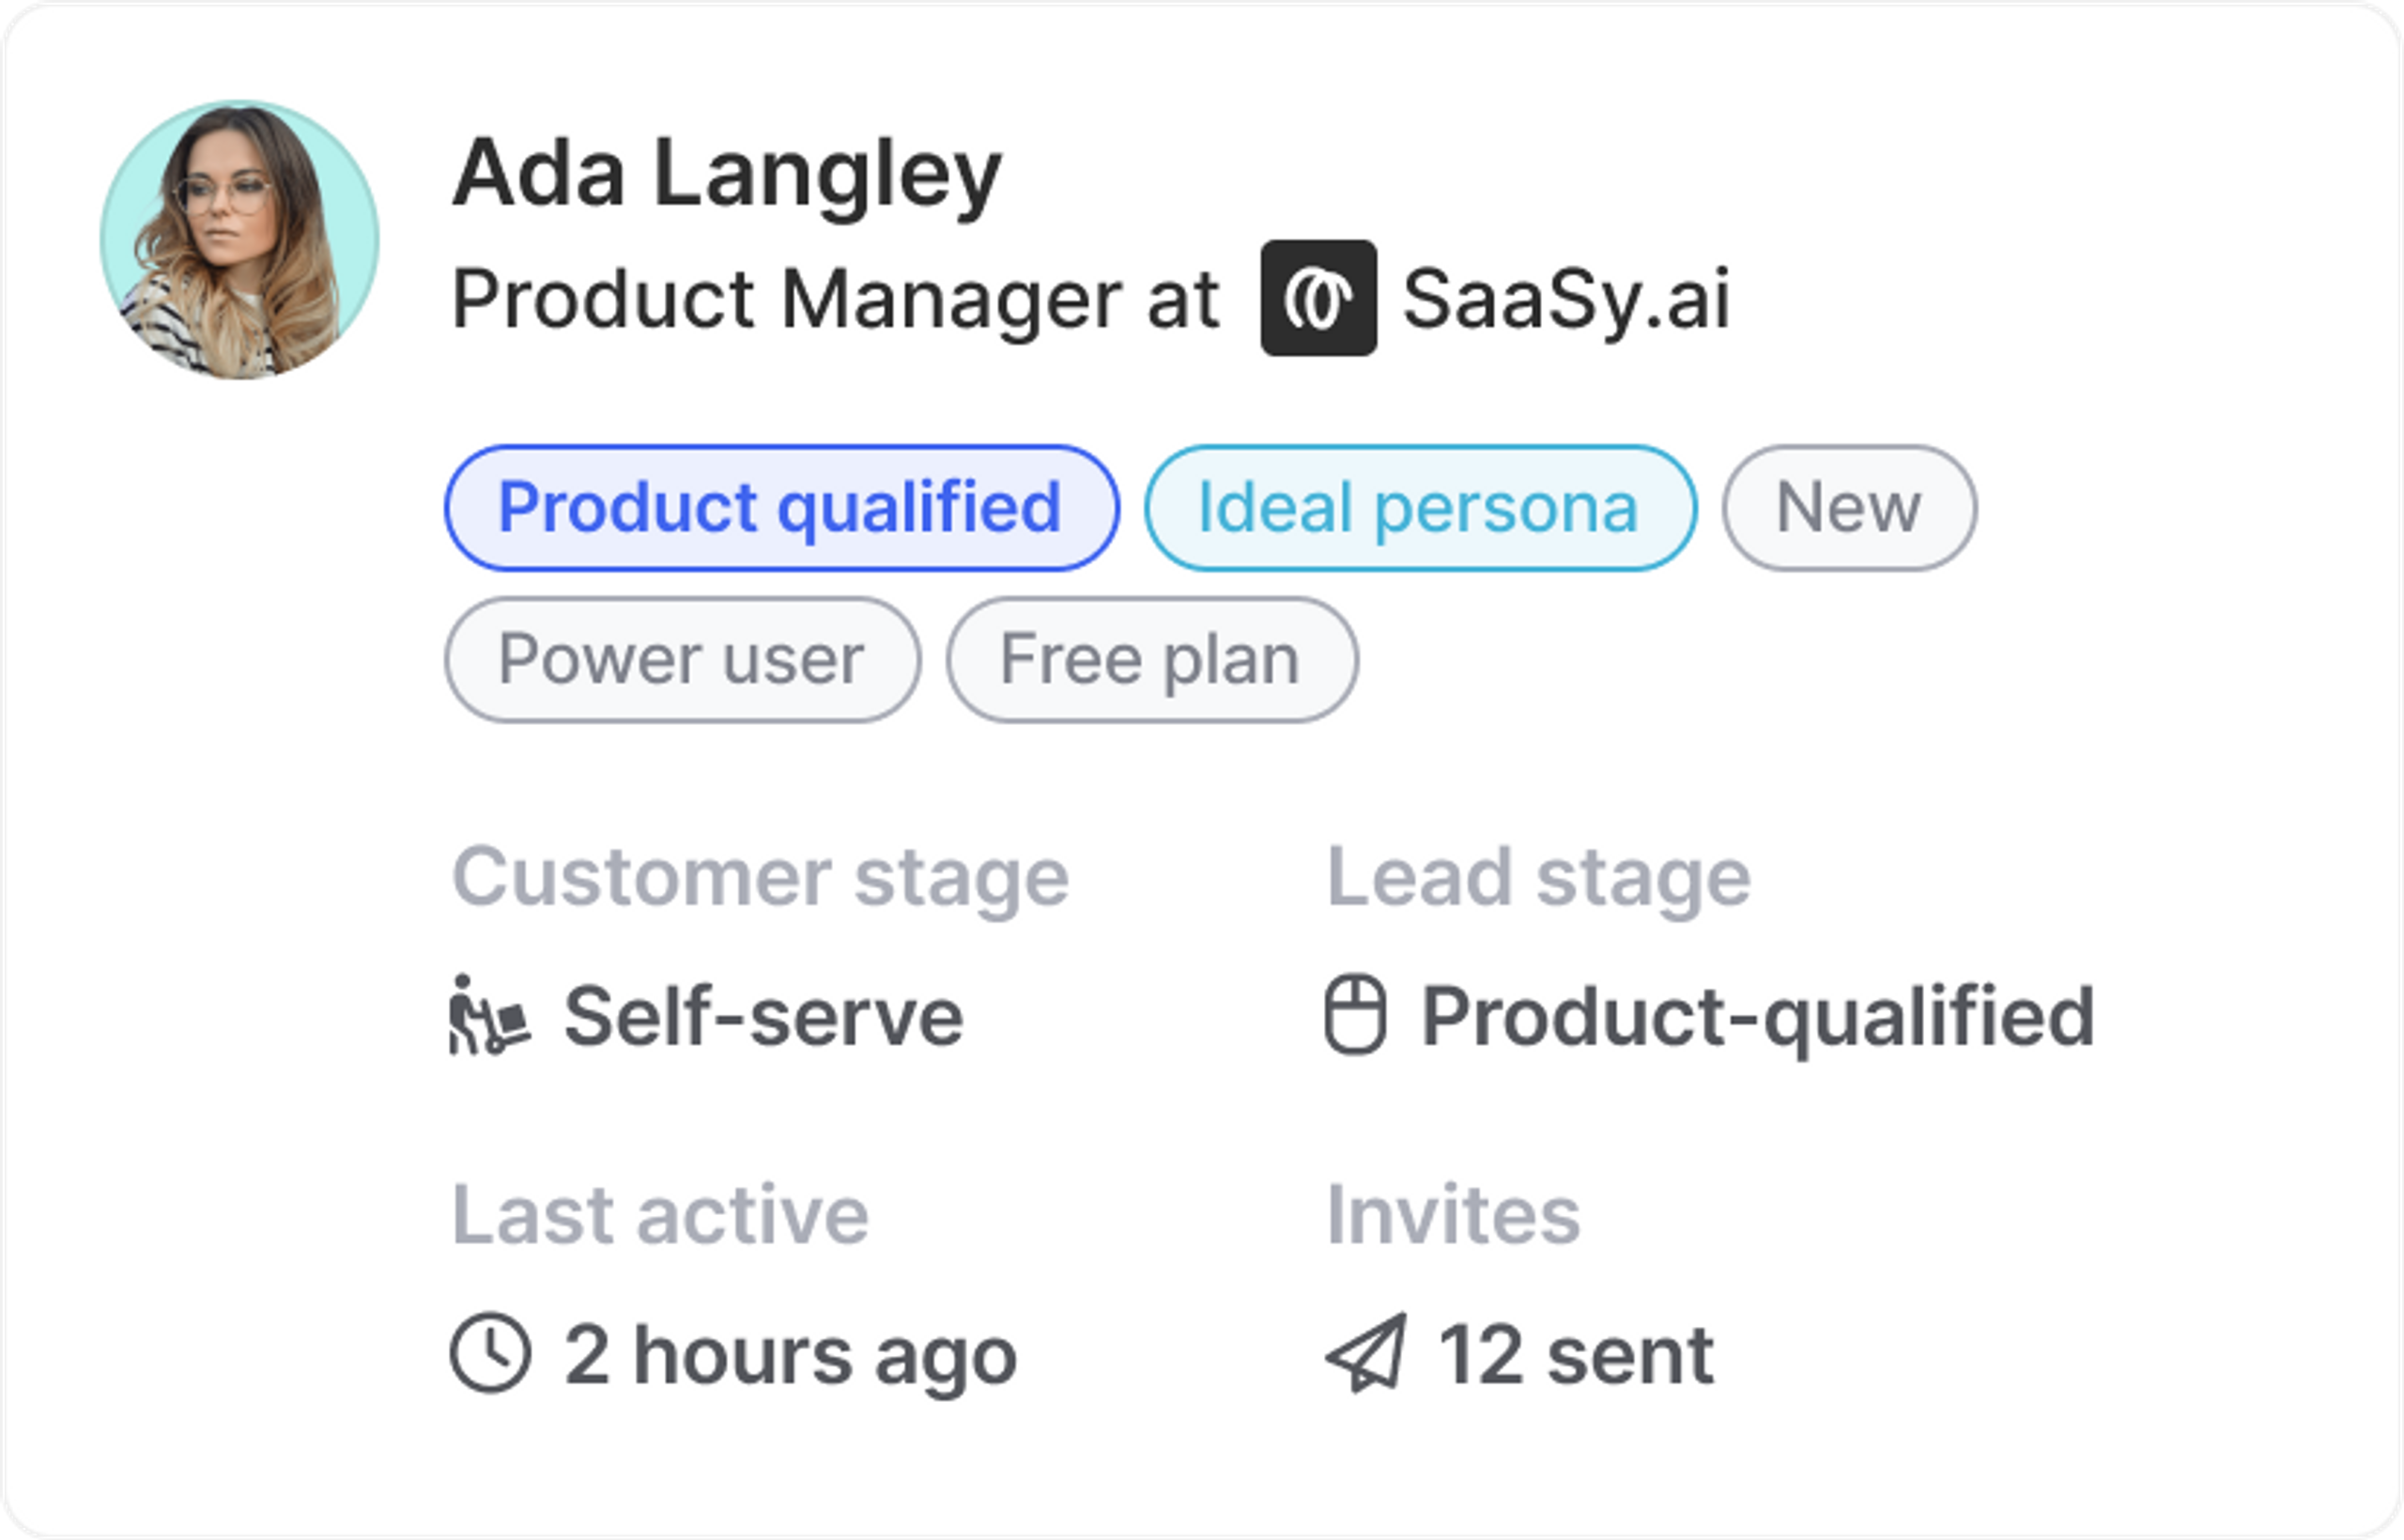
Task: Click the 2 hours ago value
Action: pos(790,1356)
